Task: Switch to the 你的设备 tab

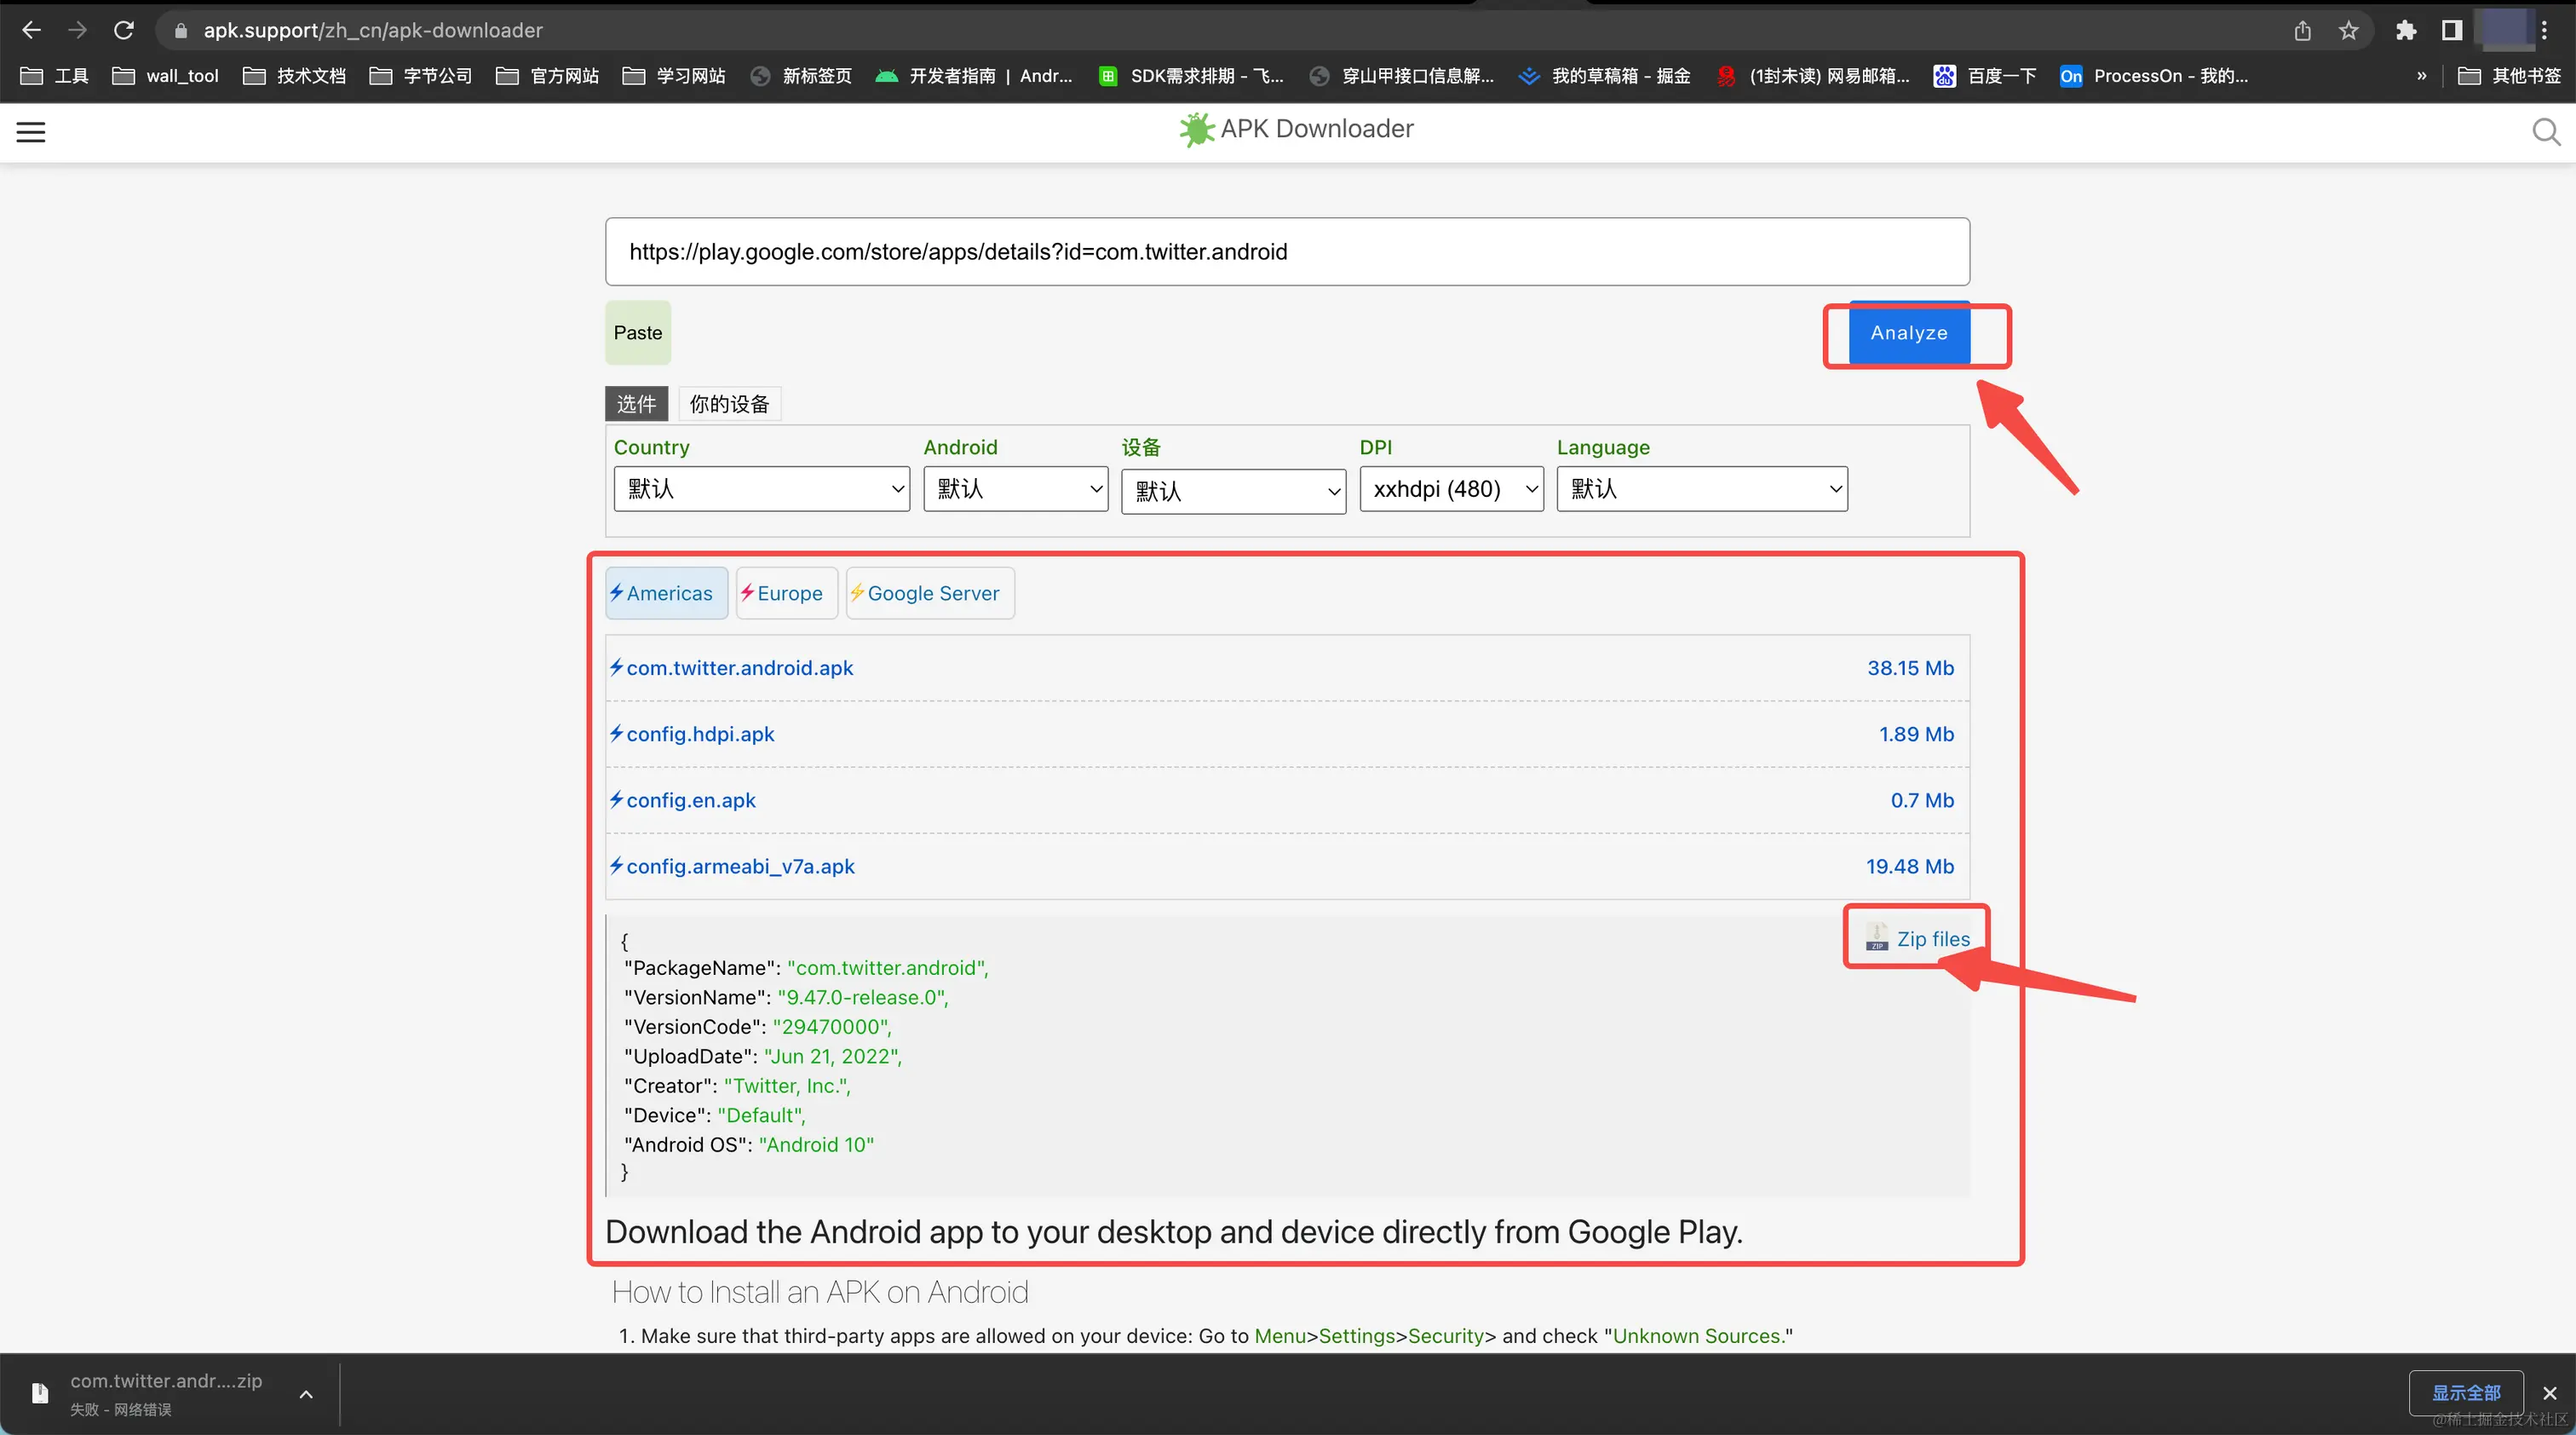Action: (x=729, y=404)
